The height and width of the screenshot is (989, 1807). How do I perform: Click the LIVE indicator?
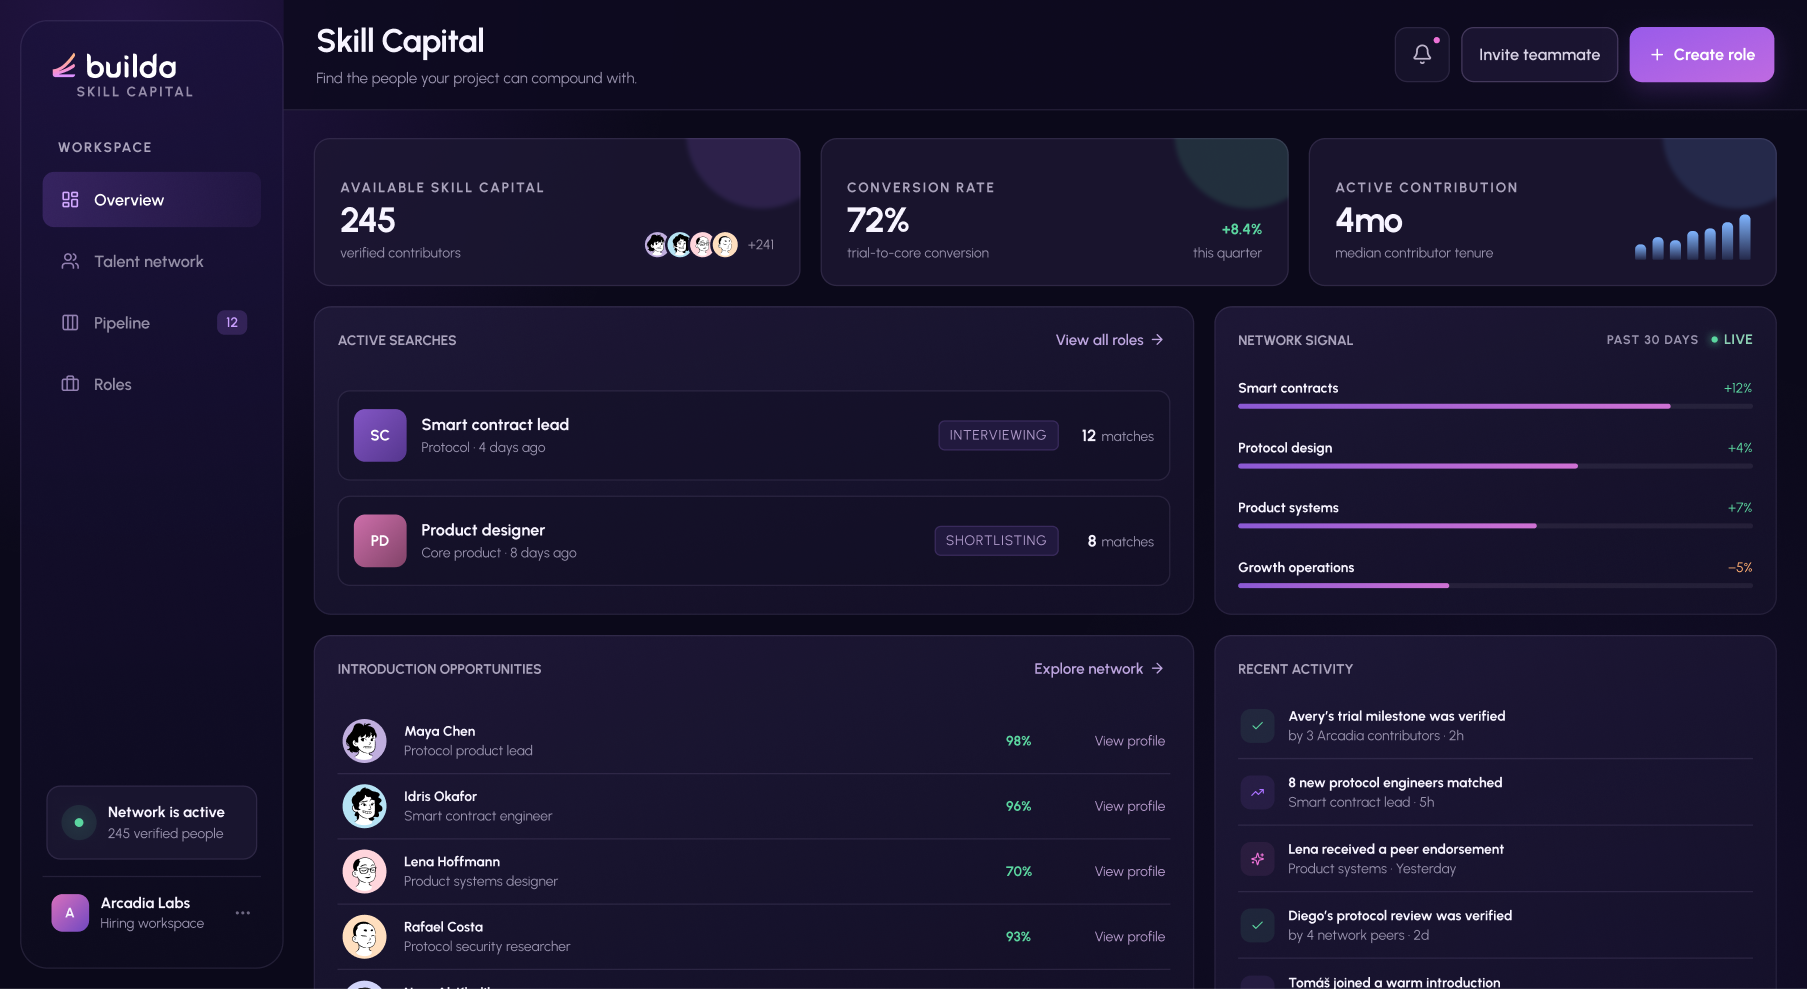(1731, 340)
